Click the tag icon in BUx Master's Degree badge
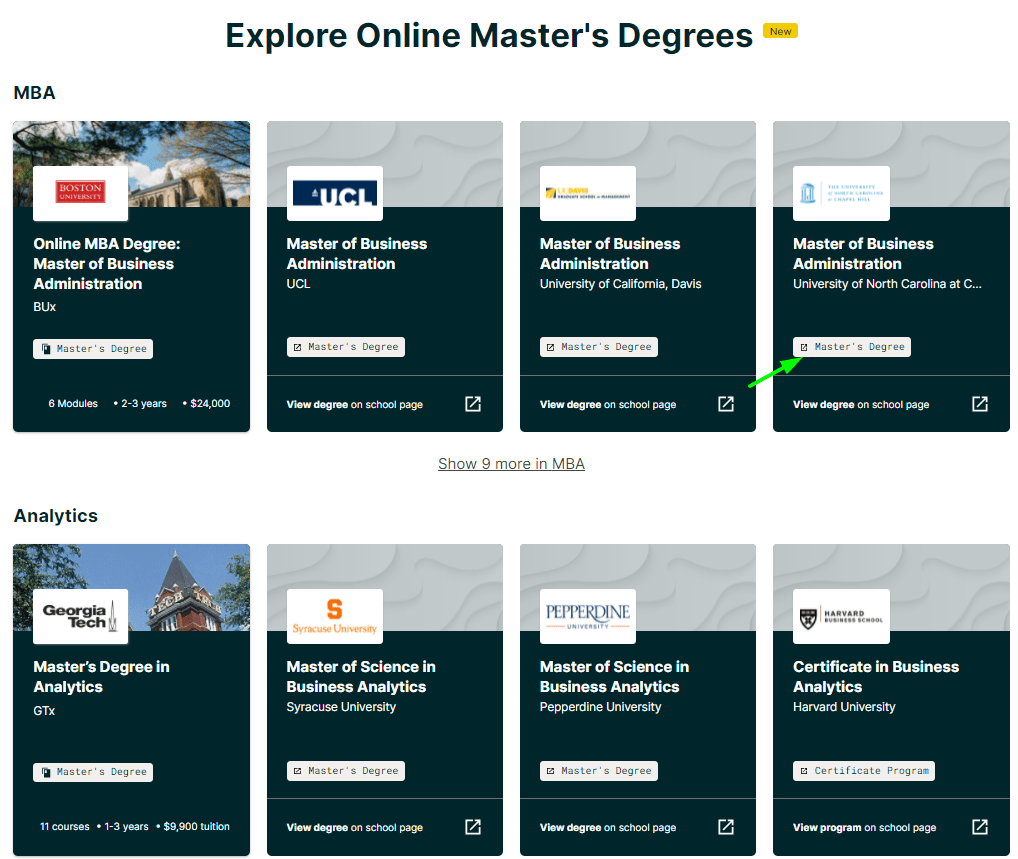 click(x=46, y=349)
